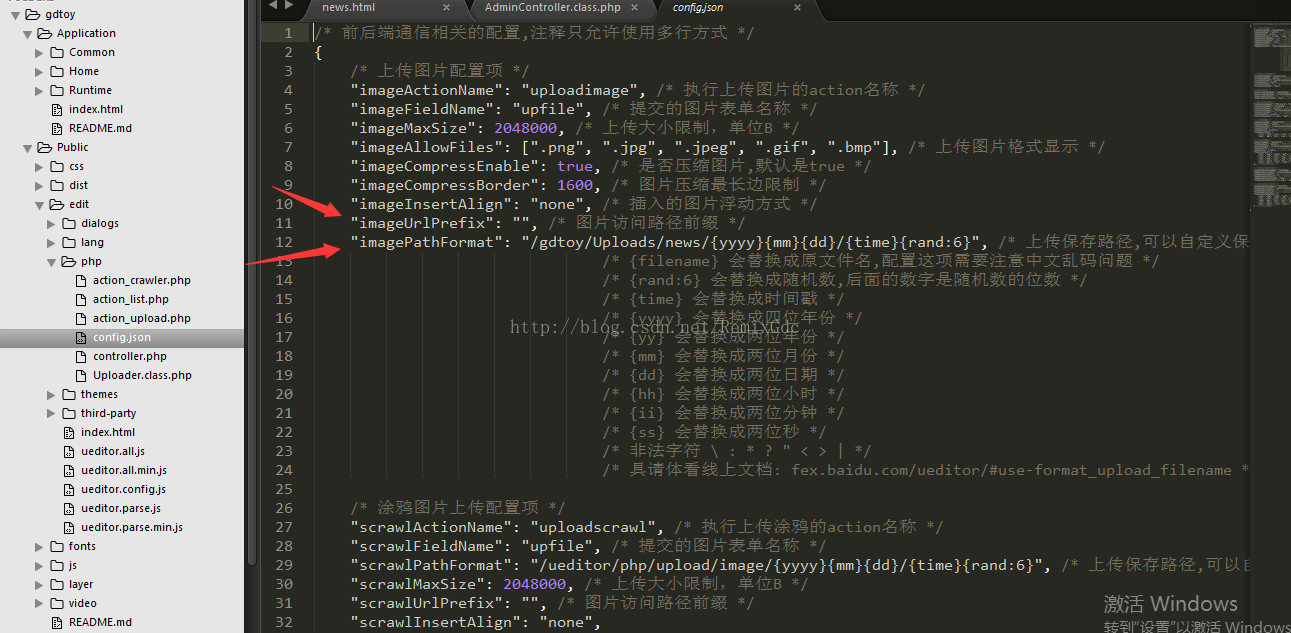
Task: Click the Application folder icon
Action: (44, 33)
